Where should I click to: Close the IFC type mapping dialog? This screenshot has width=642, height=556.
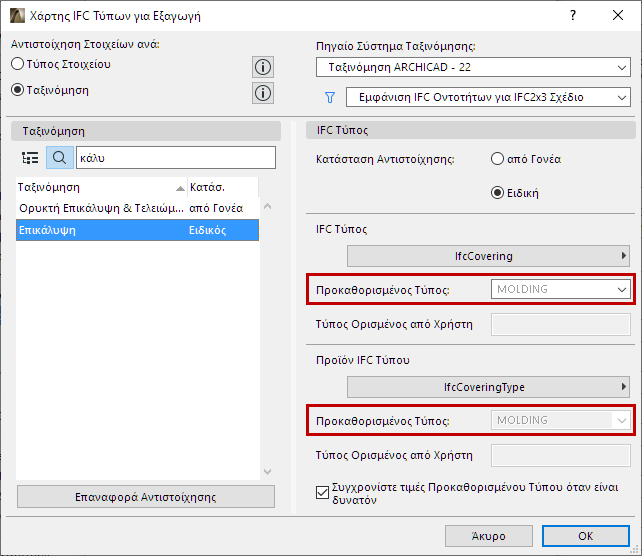point(617,16)
